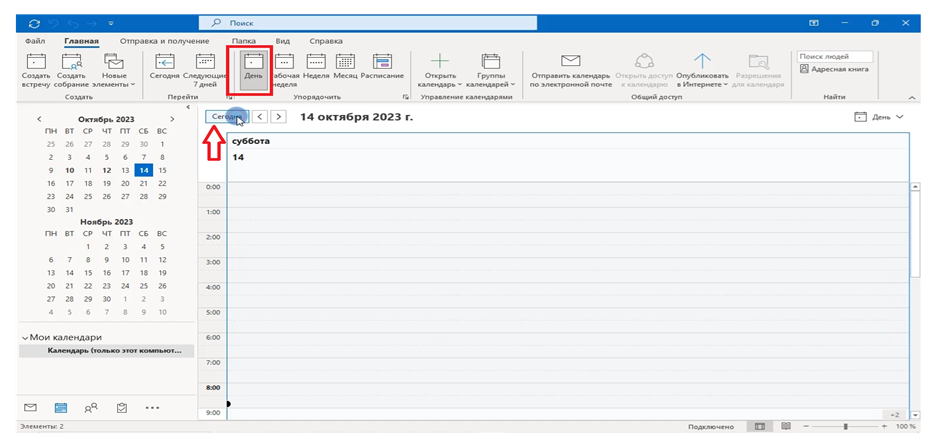Image resolution: width=940 pixels, height=440 pixels.
Task: Open People icon in bottom navigation
Action: pos(91,408)
